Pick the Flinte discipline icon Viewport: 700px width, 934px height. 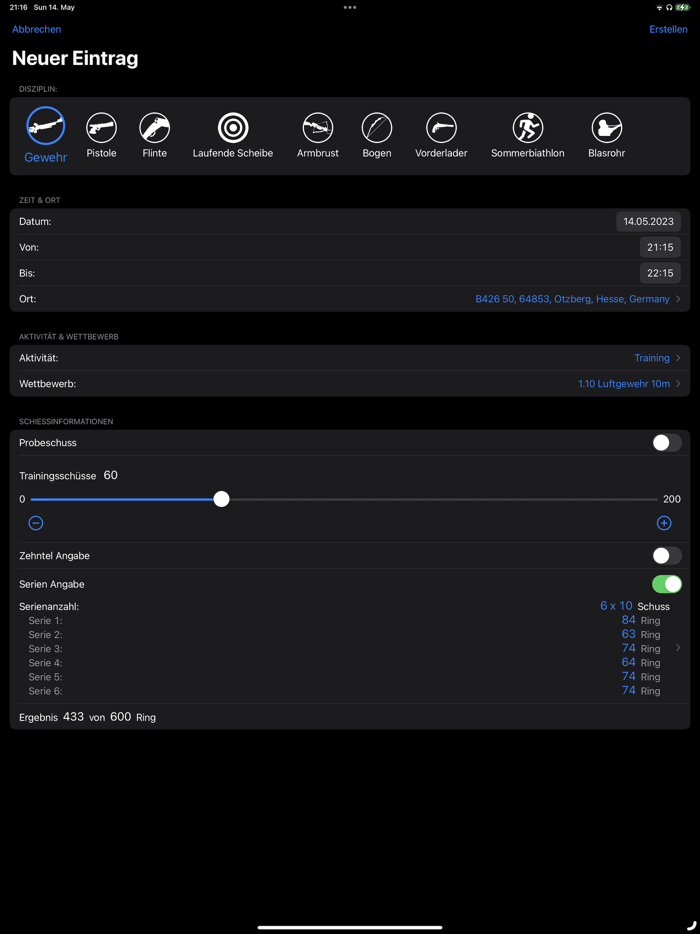[x=155, y=127]
